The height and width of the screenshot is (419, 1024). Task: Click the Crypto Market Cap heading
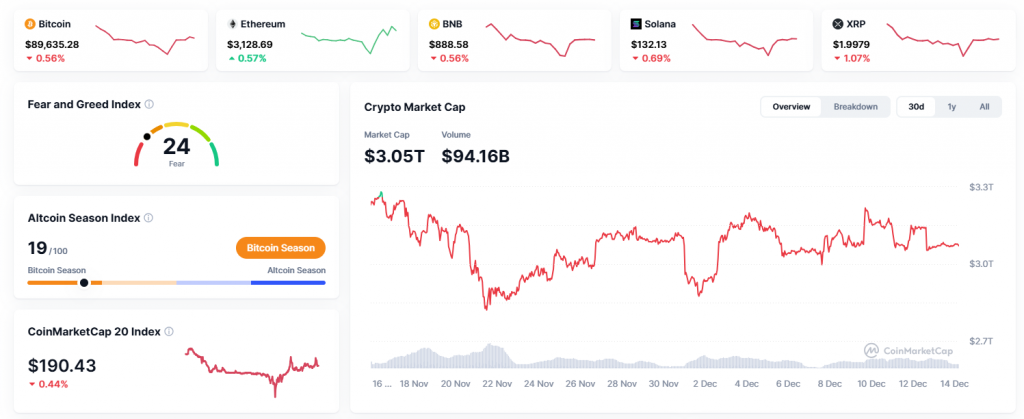pos(414,107)
